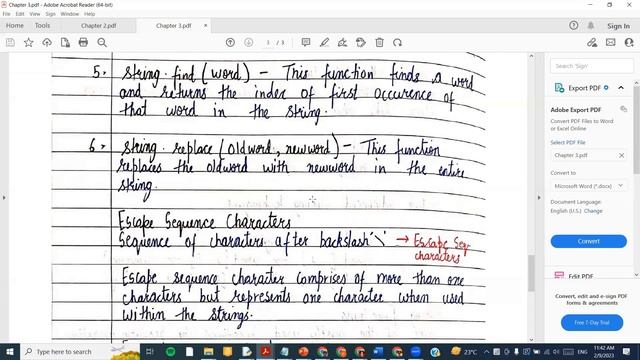Screen dimensions: 640x360
Task: Click the Type here to search box
Action: (80, 351)
